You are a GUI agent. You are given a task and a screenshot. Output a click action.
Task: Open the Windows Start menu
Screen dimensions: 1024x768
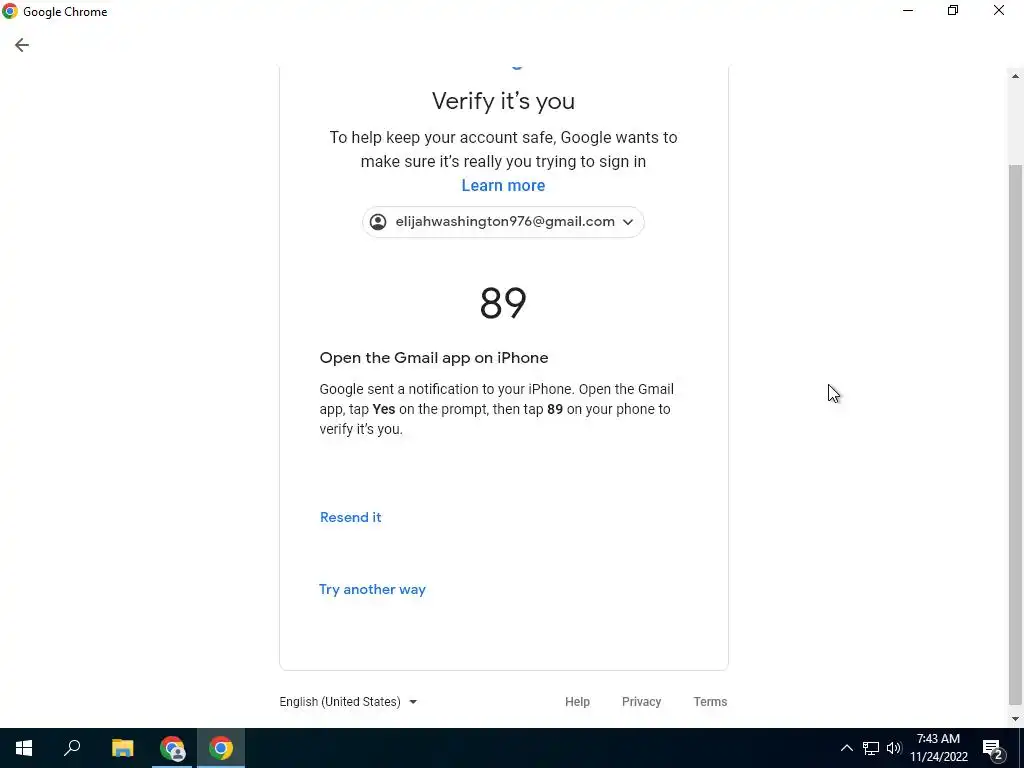(24, 748)
